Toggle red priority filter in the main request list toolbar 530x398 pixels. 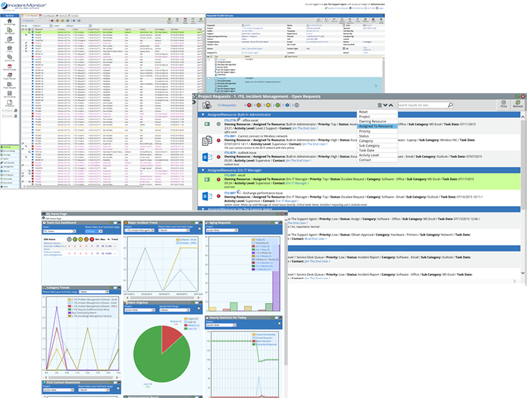click(x=52, y=21)
